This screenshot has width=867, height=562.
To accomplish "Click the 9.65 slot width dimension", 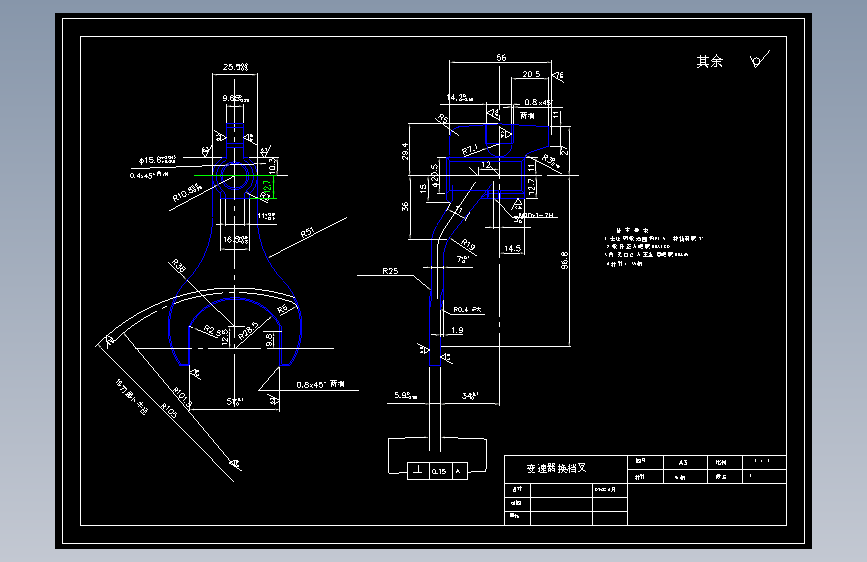I will pos(236,98).
